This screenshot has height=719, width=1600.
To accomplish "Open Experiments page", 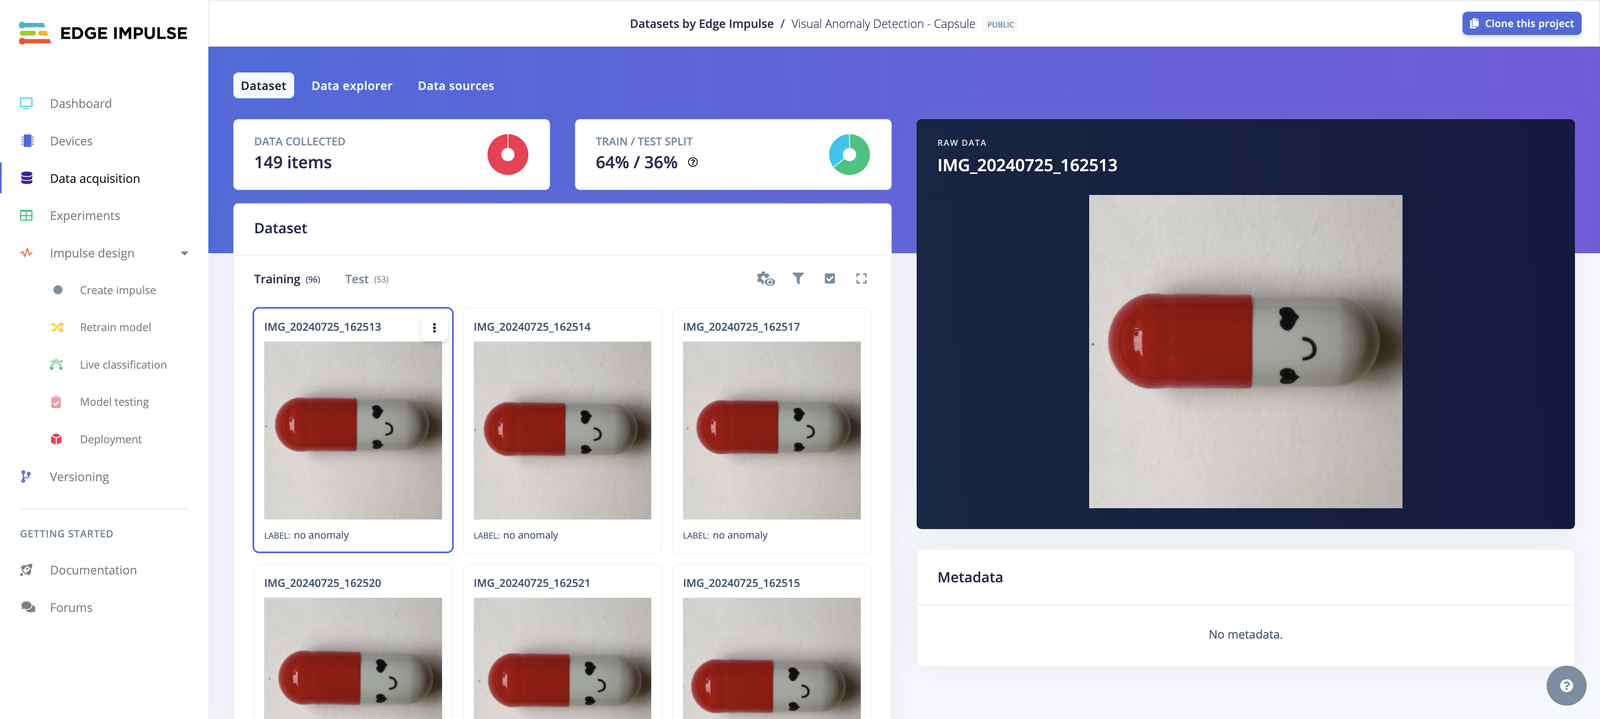I will [x=85, y=215].
